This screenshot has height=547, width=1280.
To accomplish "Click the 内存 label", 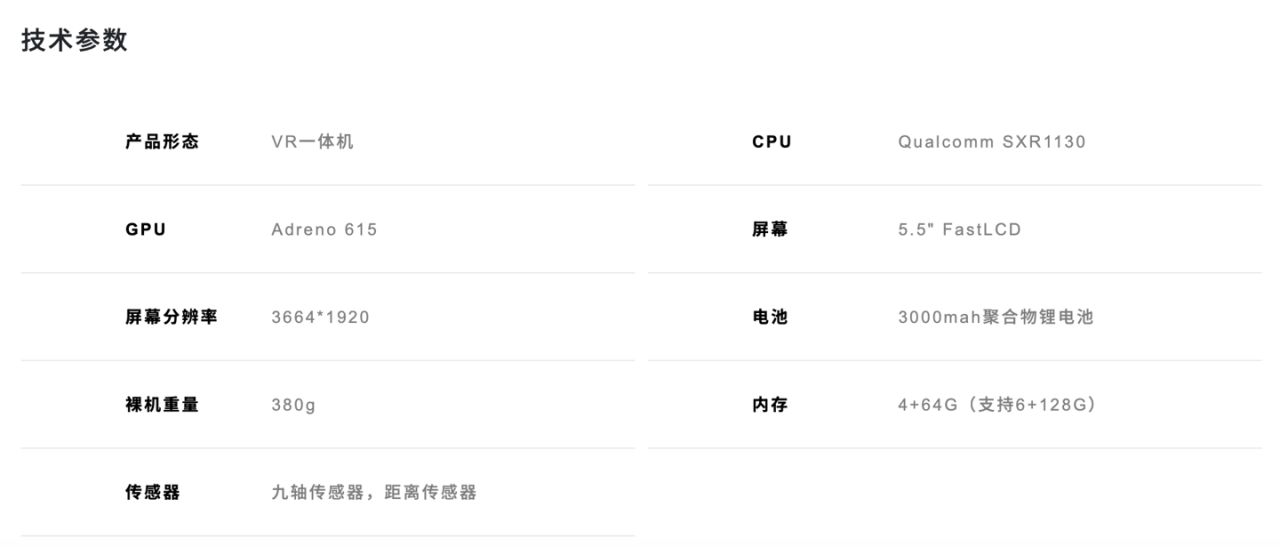I will [770, 405].
